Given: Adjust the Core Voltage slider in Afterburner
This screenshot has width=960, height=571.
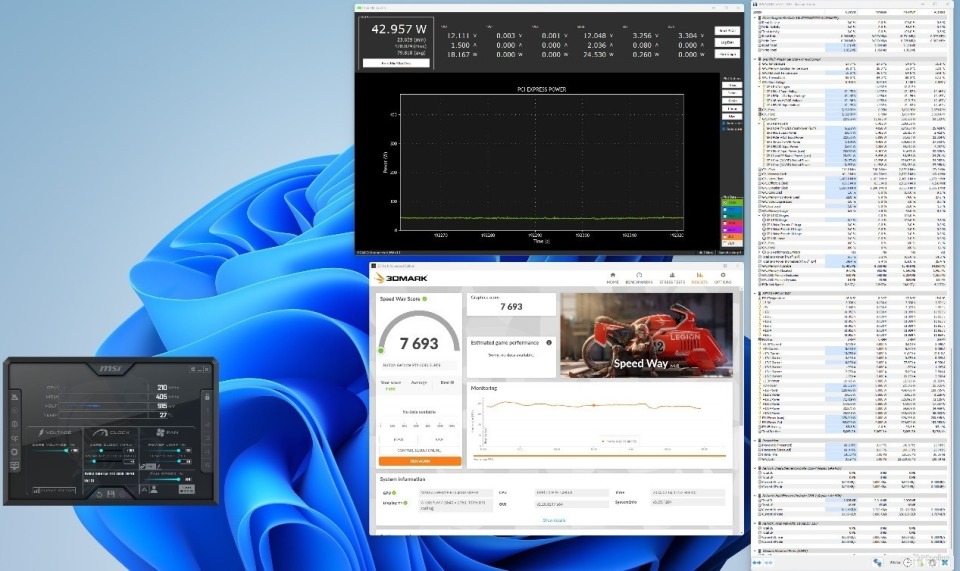Looking at the screenshot, I should click(50, 450).
